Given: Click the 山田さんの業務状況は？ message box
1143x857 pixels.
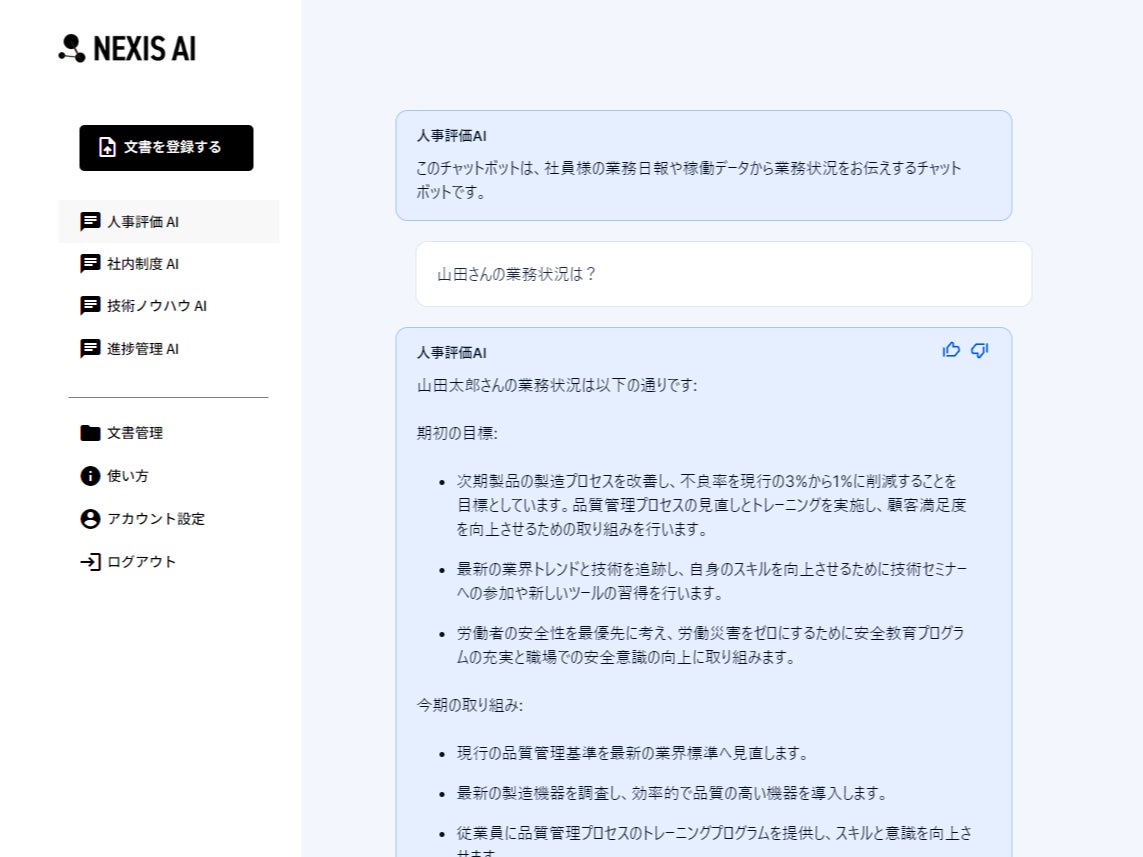Looking at the screenshot, I should click(x=724, y=274).
